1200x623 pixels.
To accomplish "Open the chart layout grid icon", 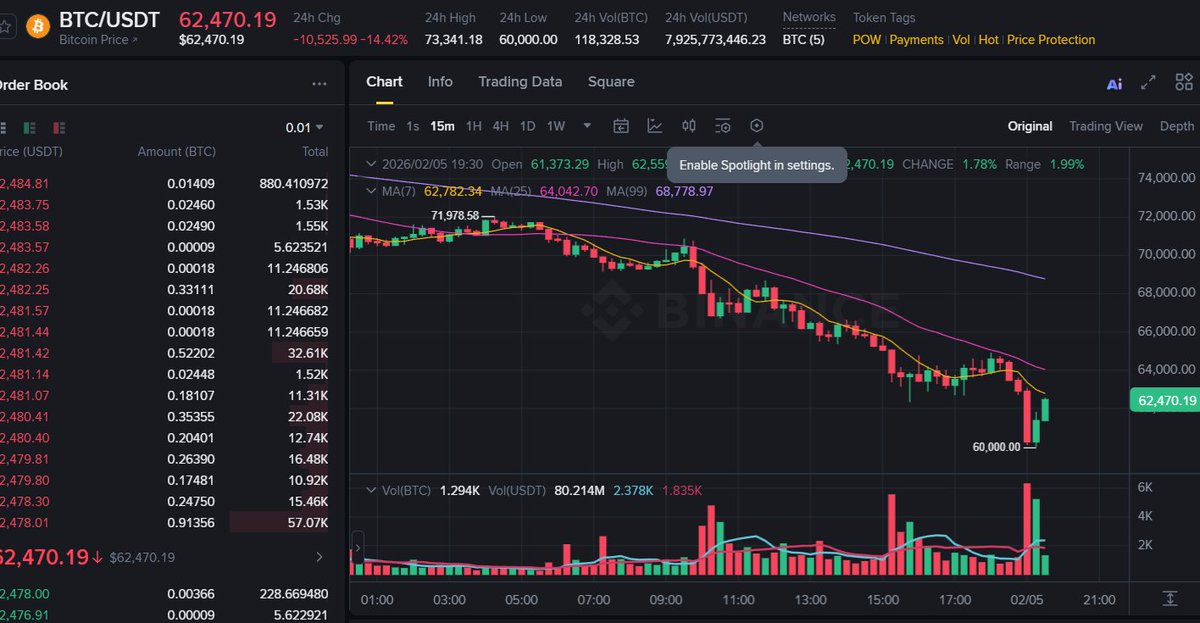I will pos(1184,84).
